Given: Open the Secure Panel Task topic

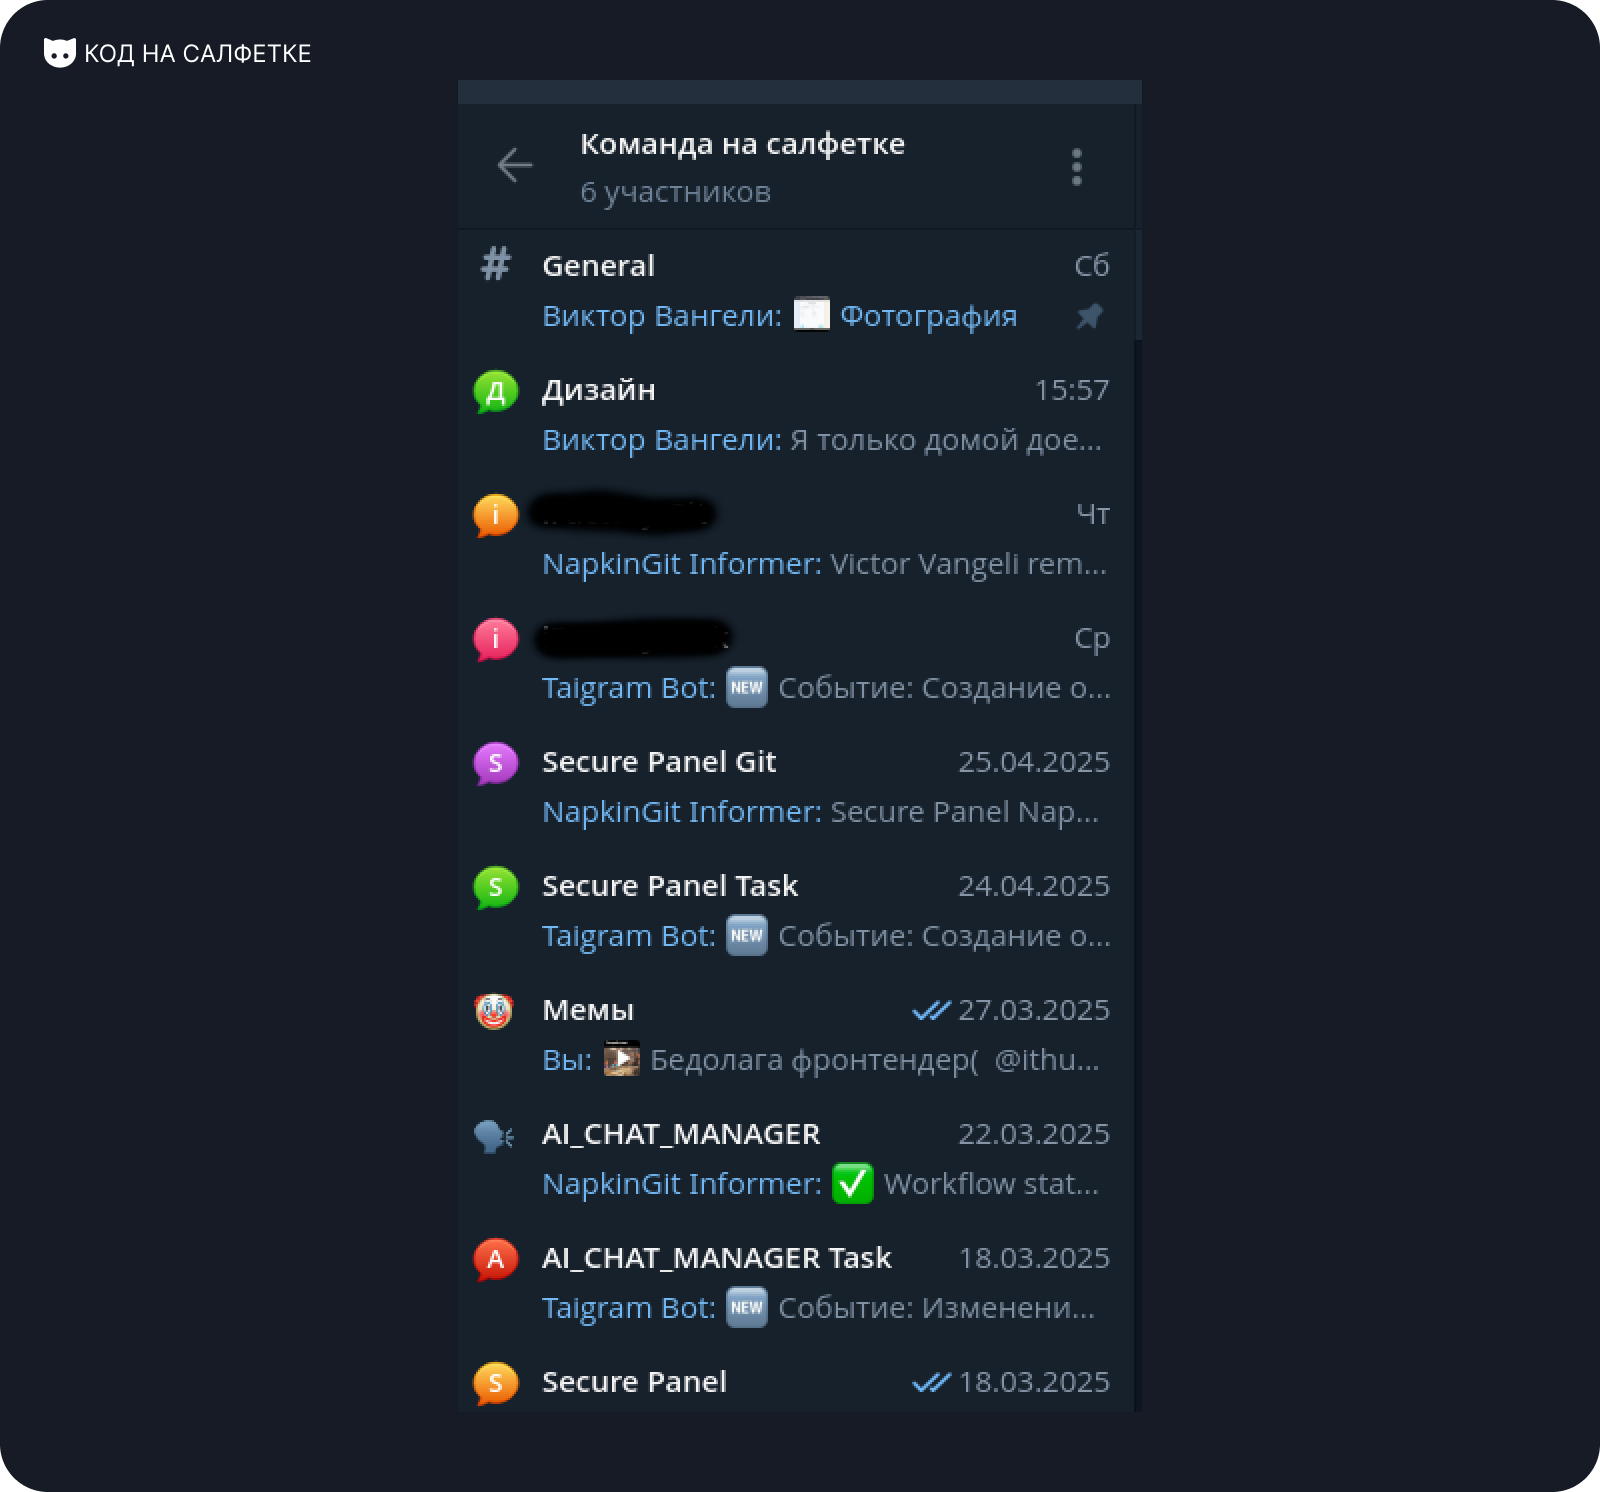Looking at the screenshot, I should 797,911.
